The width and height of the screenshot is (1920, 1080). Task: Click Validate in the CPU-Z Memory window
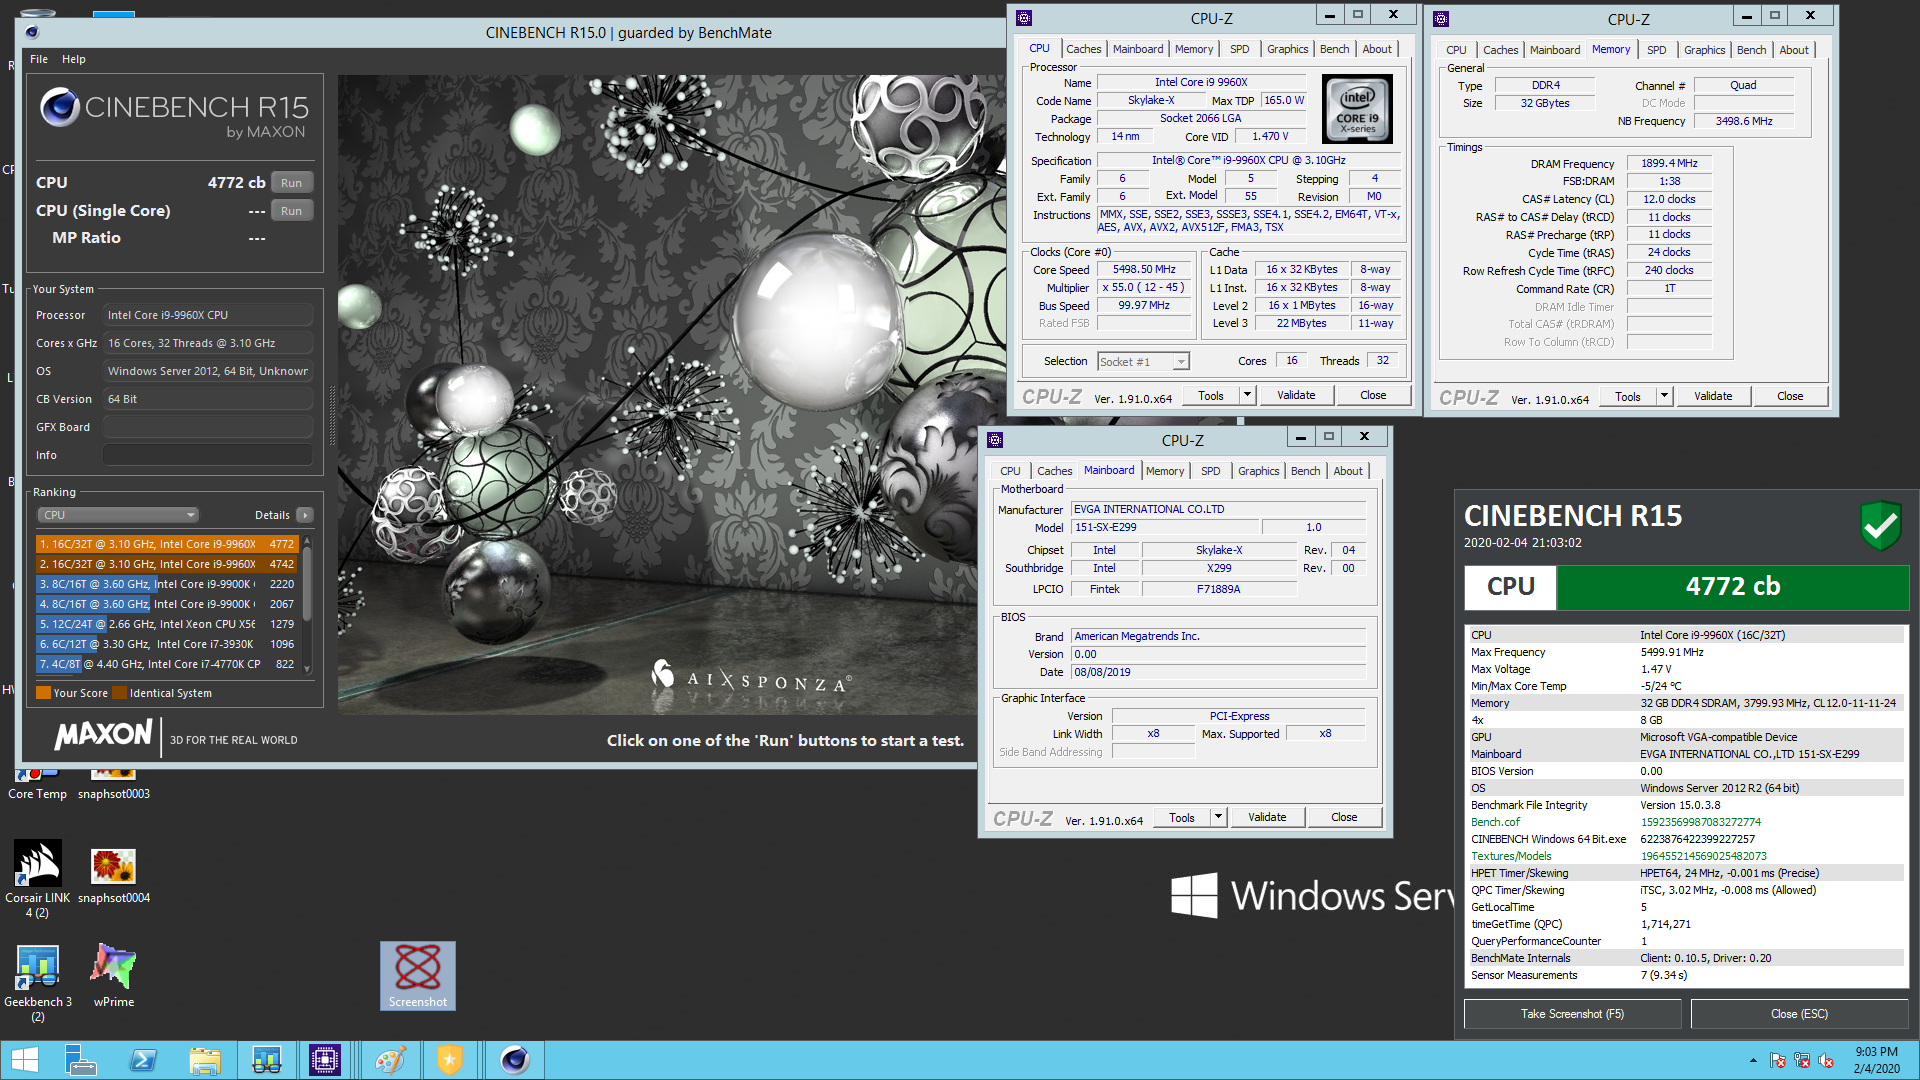1713,396
